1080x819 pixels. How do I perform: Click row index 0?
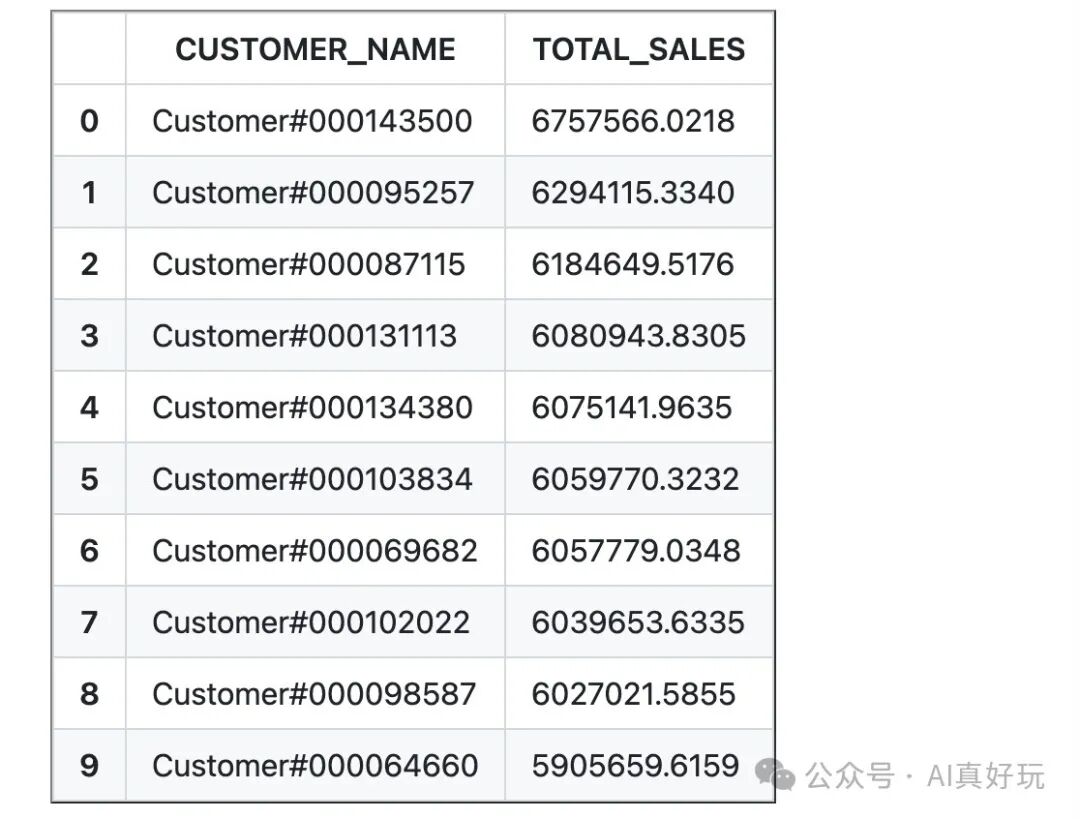[x=89, y=121]
